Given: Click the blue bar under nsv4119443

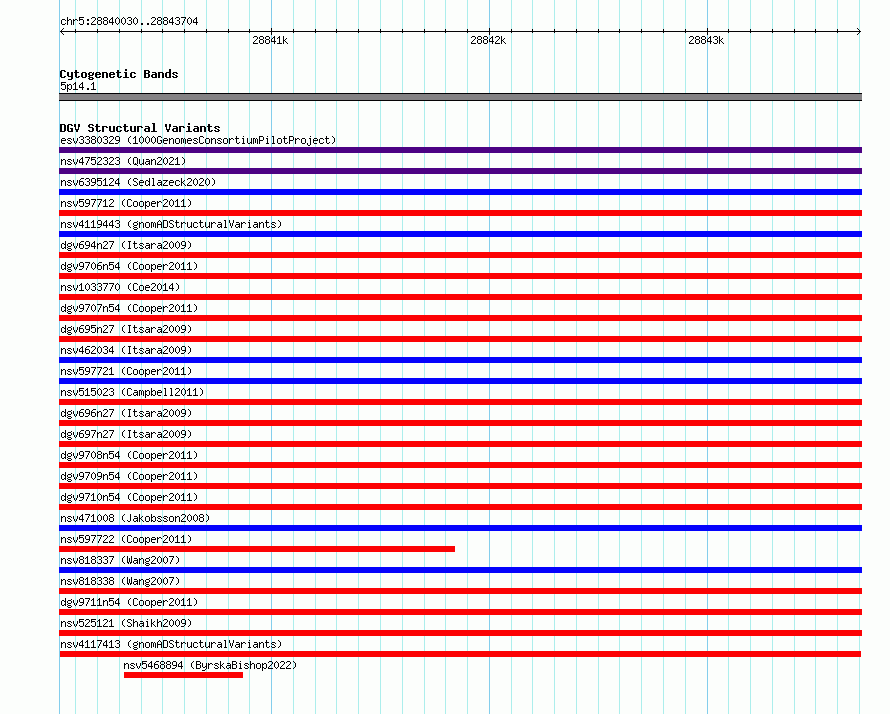Looking at the screenshot, I should coord(460,234).
